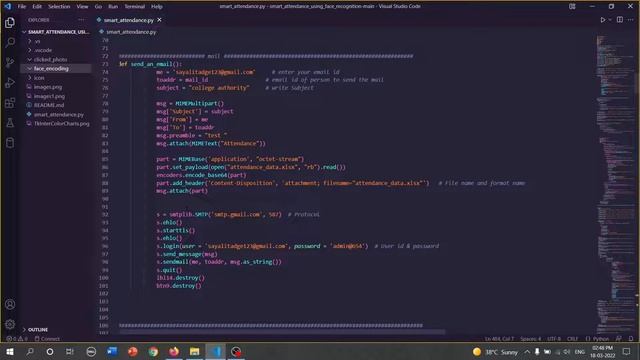Open the Go menu

[x=98, y=6]
